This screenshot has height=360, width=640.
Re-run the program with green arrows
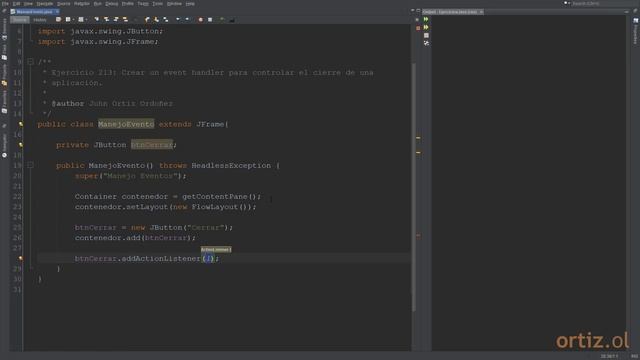[426, 19]
